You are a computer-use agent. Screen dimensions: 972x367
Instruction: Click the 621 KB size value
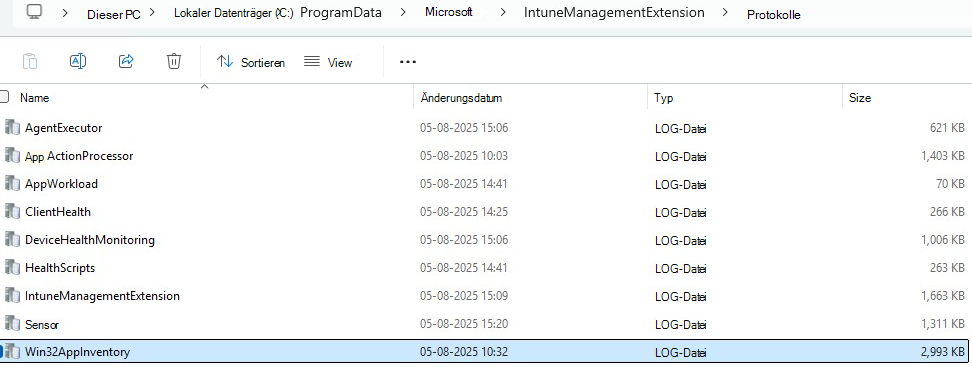[948, 128]
